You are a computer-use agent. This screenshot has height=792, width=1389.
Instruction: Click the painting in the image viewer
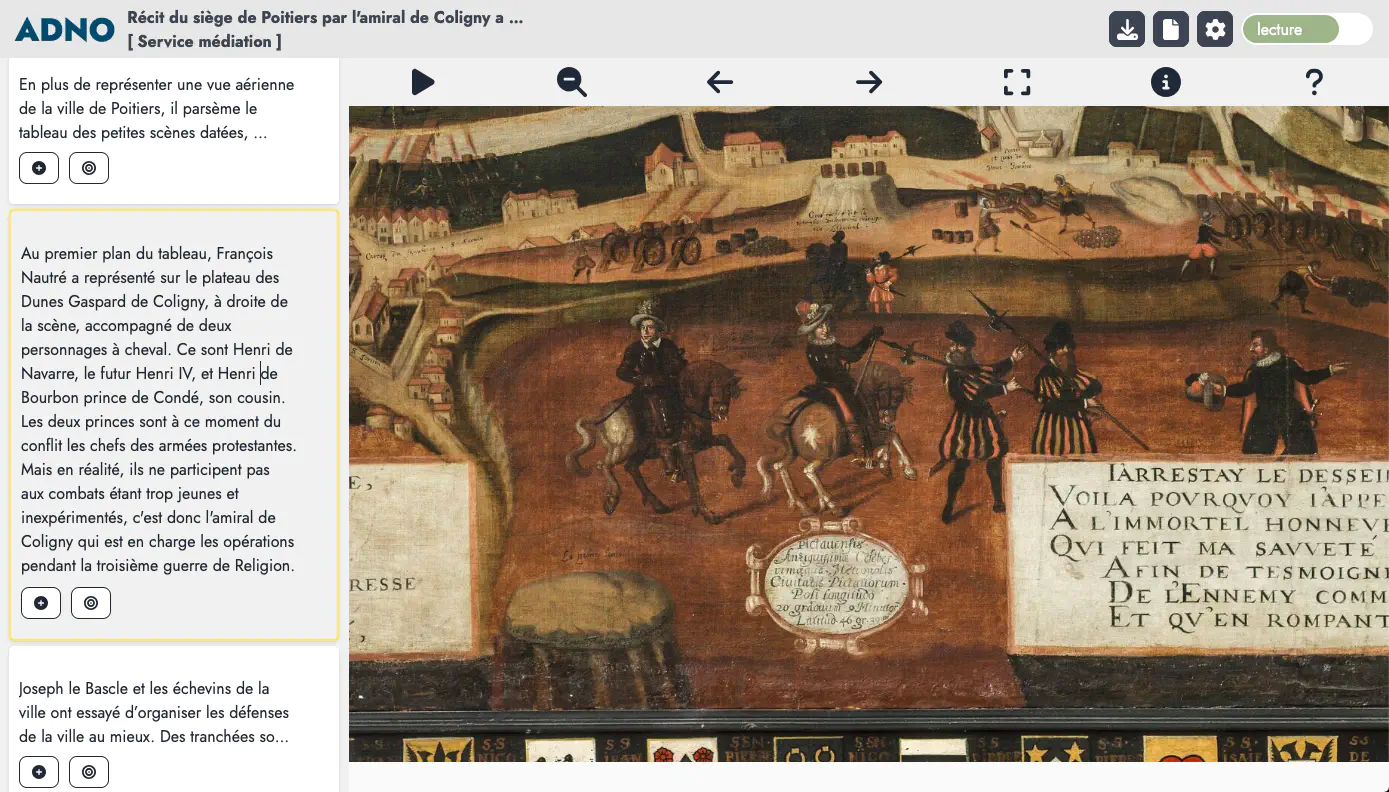[868, 434]
